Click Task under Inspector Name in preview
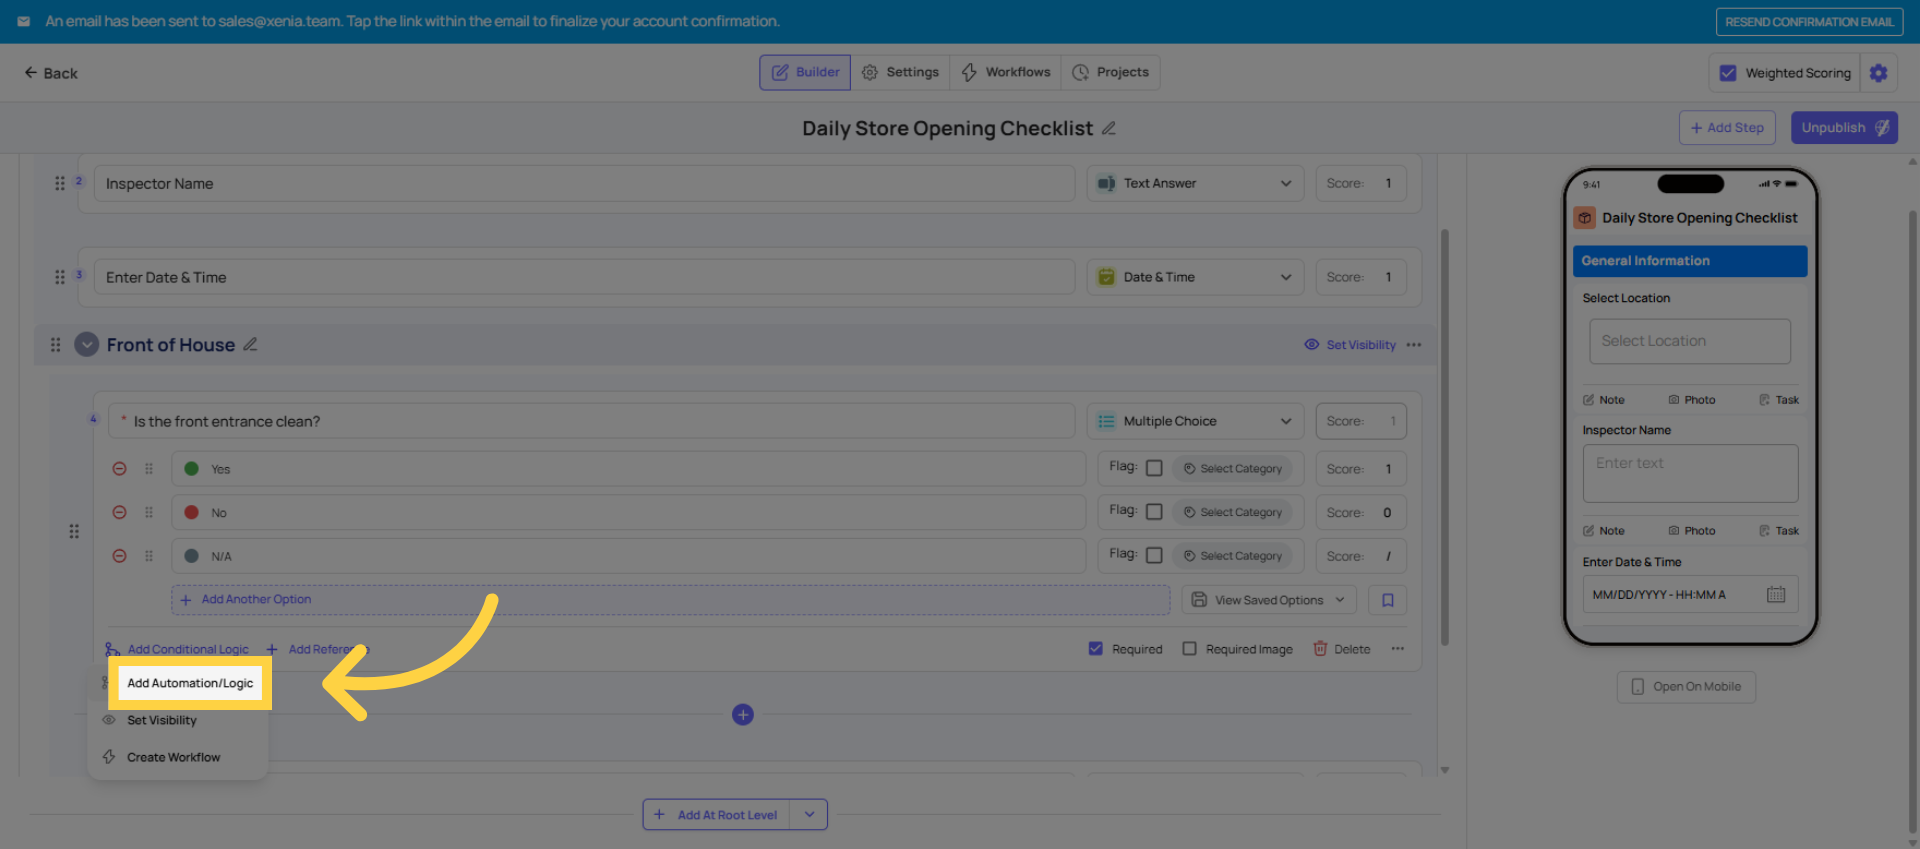This screenshot has height=849, width=1920. [1779, 531]
